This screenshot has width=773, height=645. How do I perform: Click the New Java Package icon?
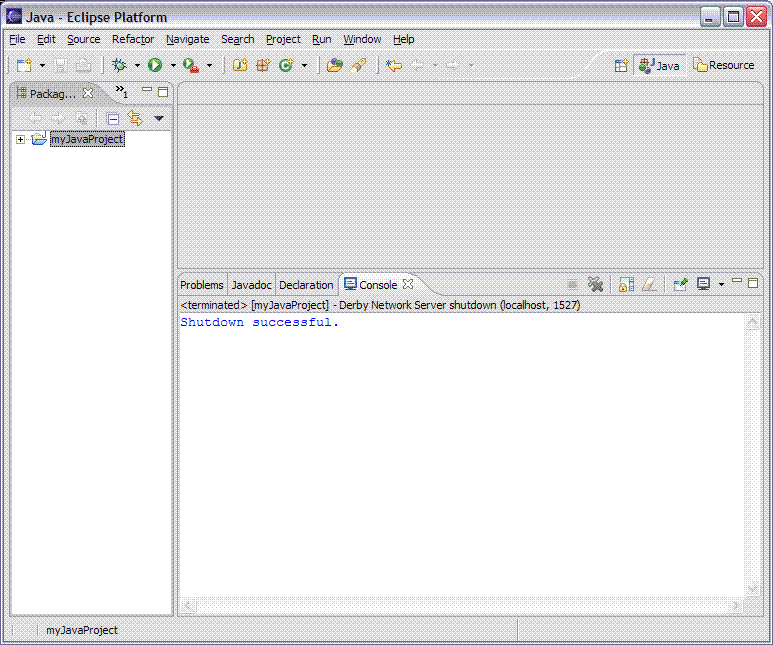(x=263, y=65)
